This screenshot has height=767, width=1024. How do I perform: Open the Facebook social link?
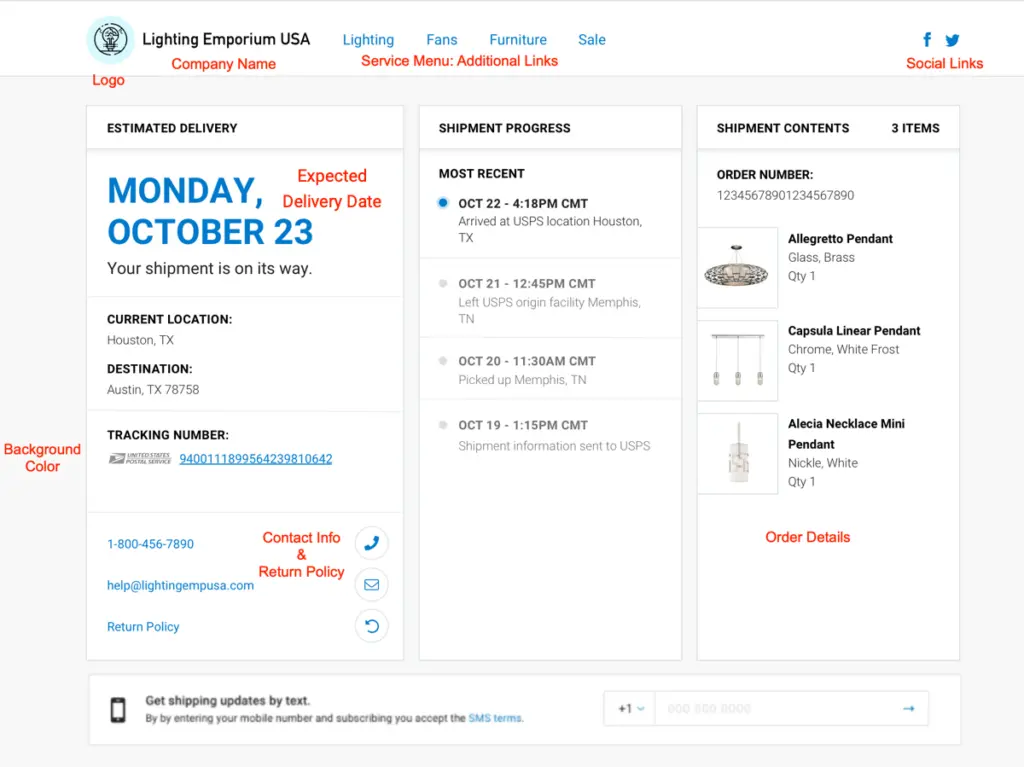927,40
